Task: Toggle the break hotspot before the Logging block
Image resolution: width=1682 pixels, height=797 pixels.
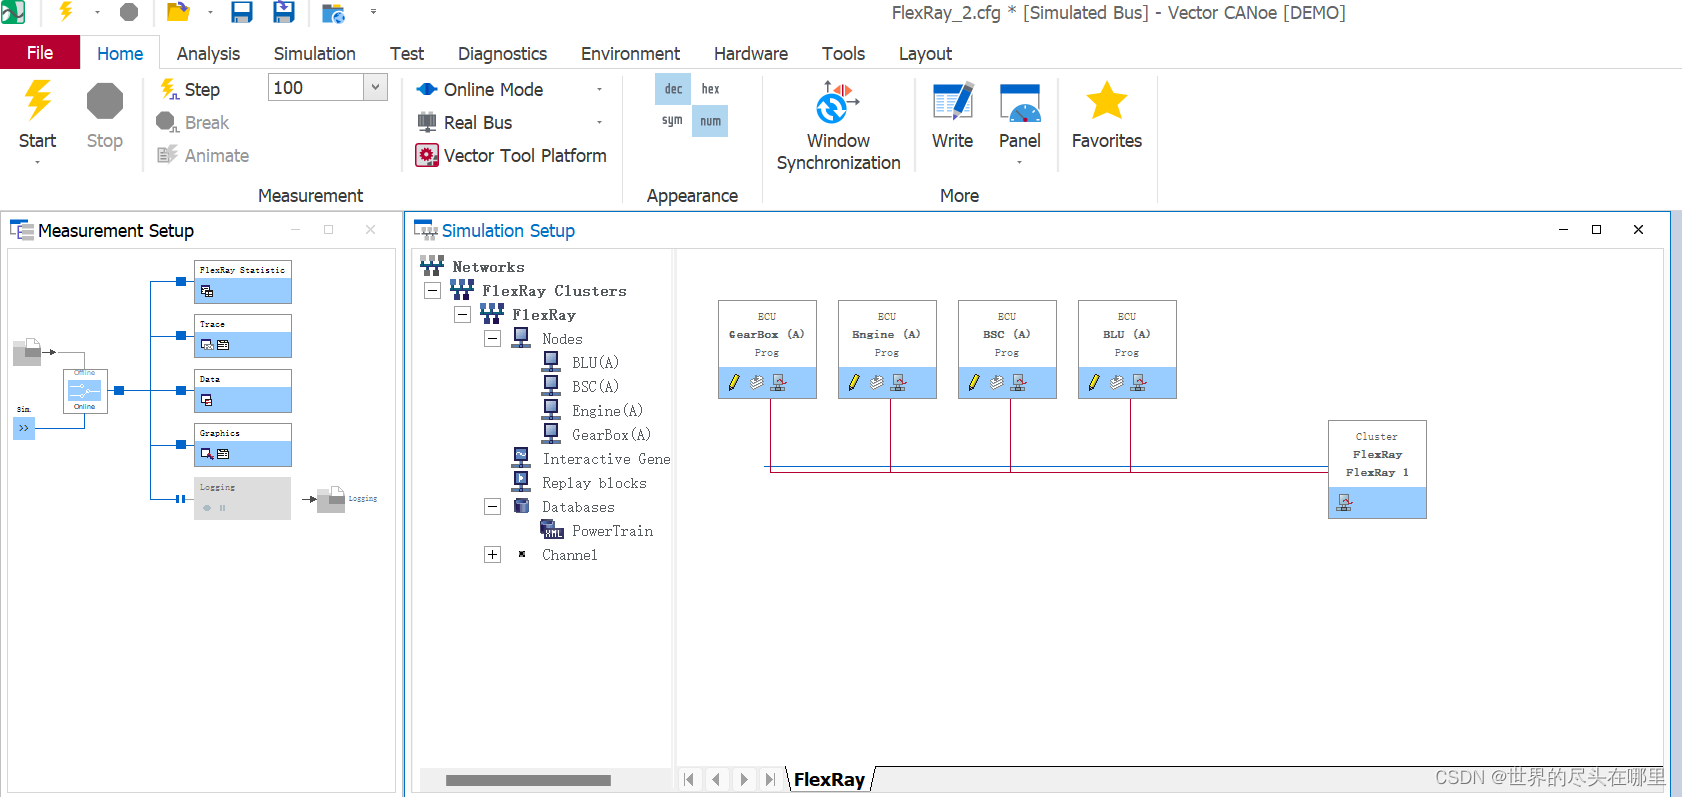Action: click(x=180, y=498)
